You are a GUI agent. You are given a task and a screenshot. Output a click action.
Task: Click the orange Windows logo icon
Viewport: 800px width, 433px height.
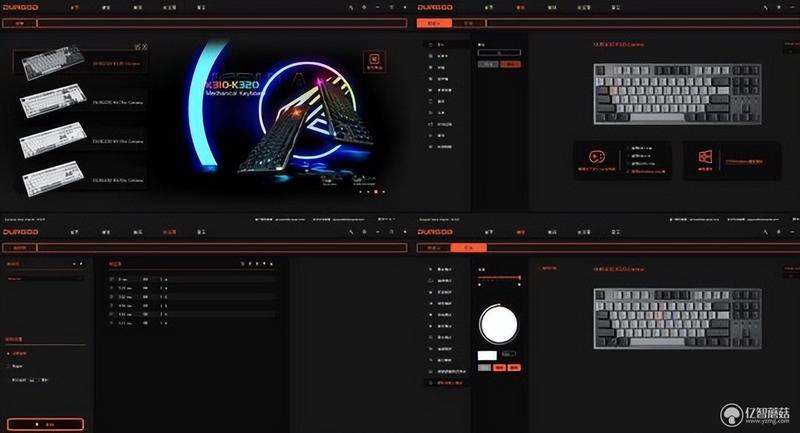point(705,157)
